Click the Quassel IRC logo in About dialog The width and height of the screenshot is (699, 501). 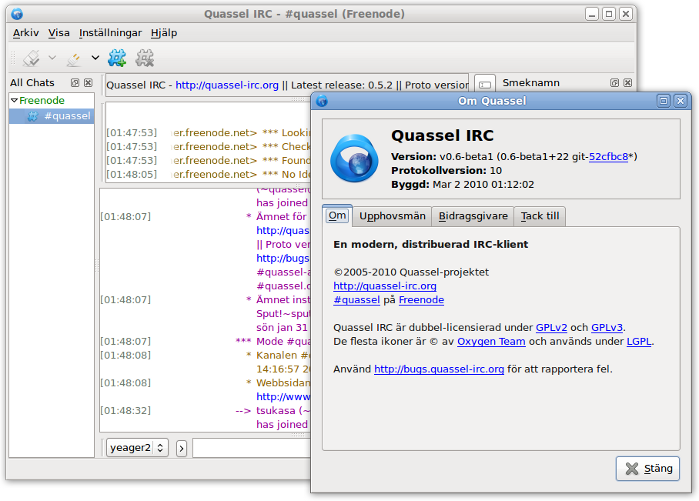[x=354, y=159]
